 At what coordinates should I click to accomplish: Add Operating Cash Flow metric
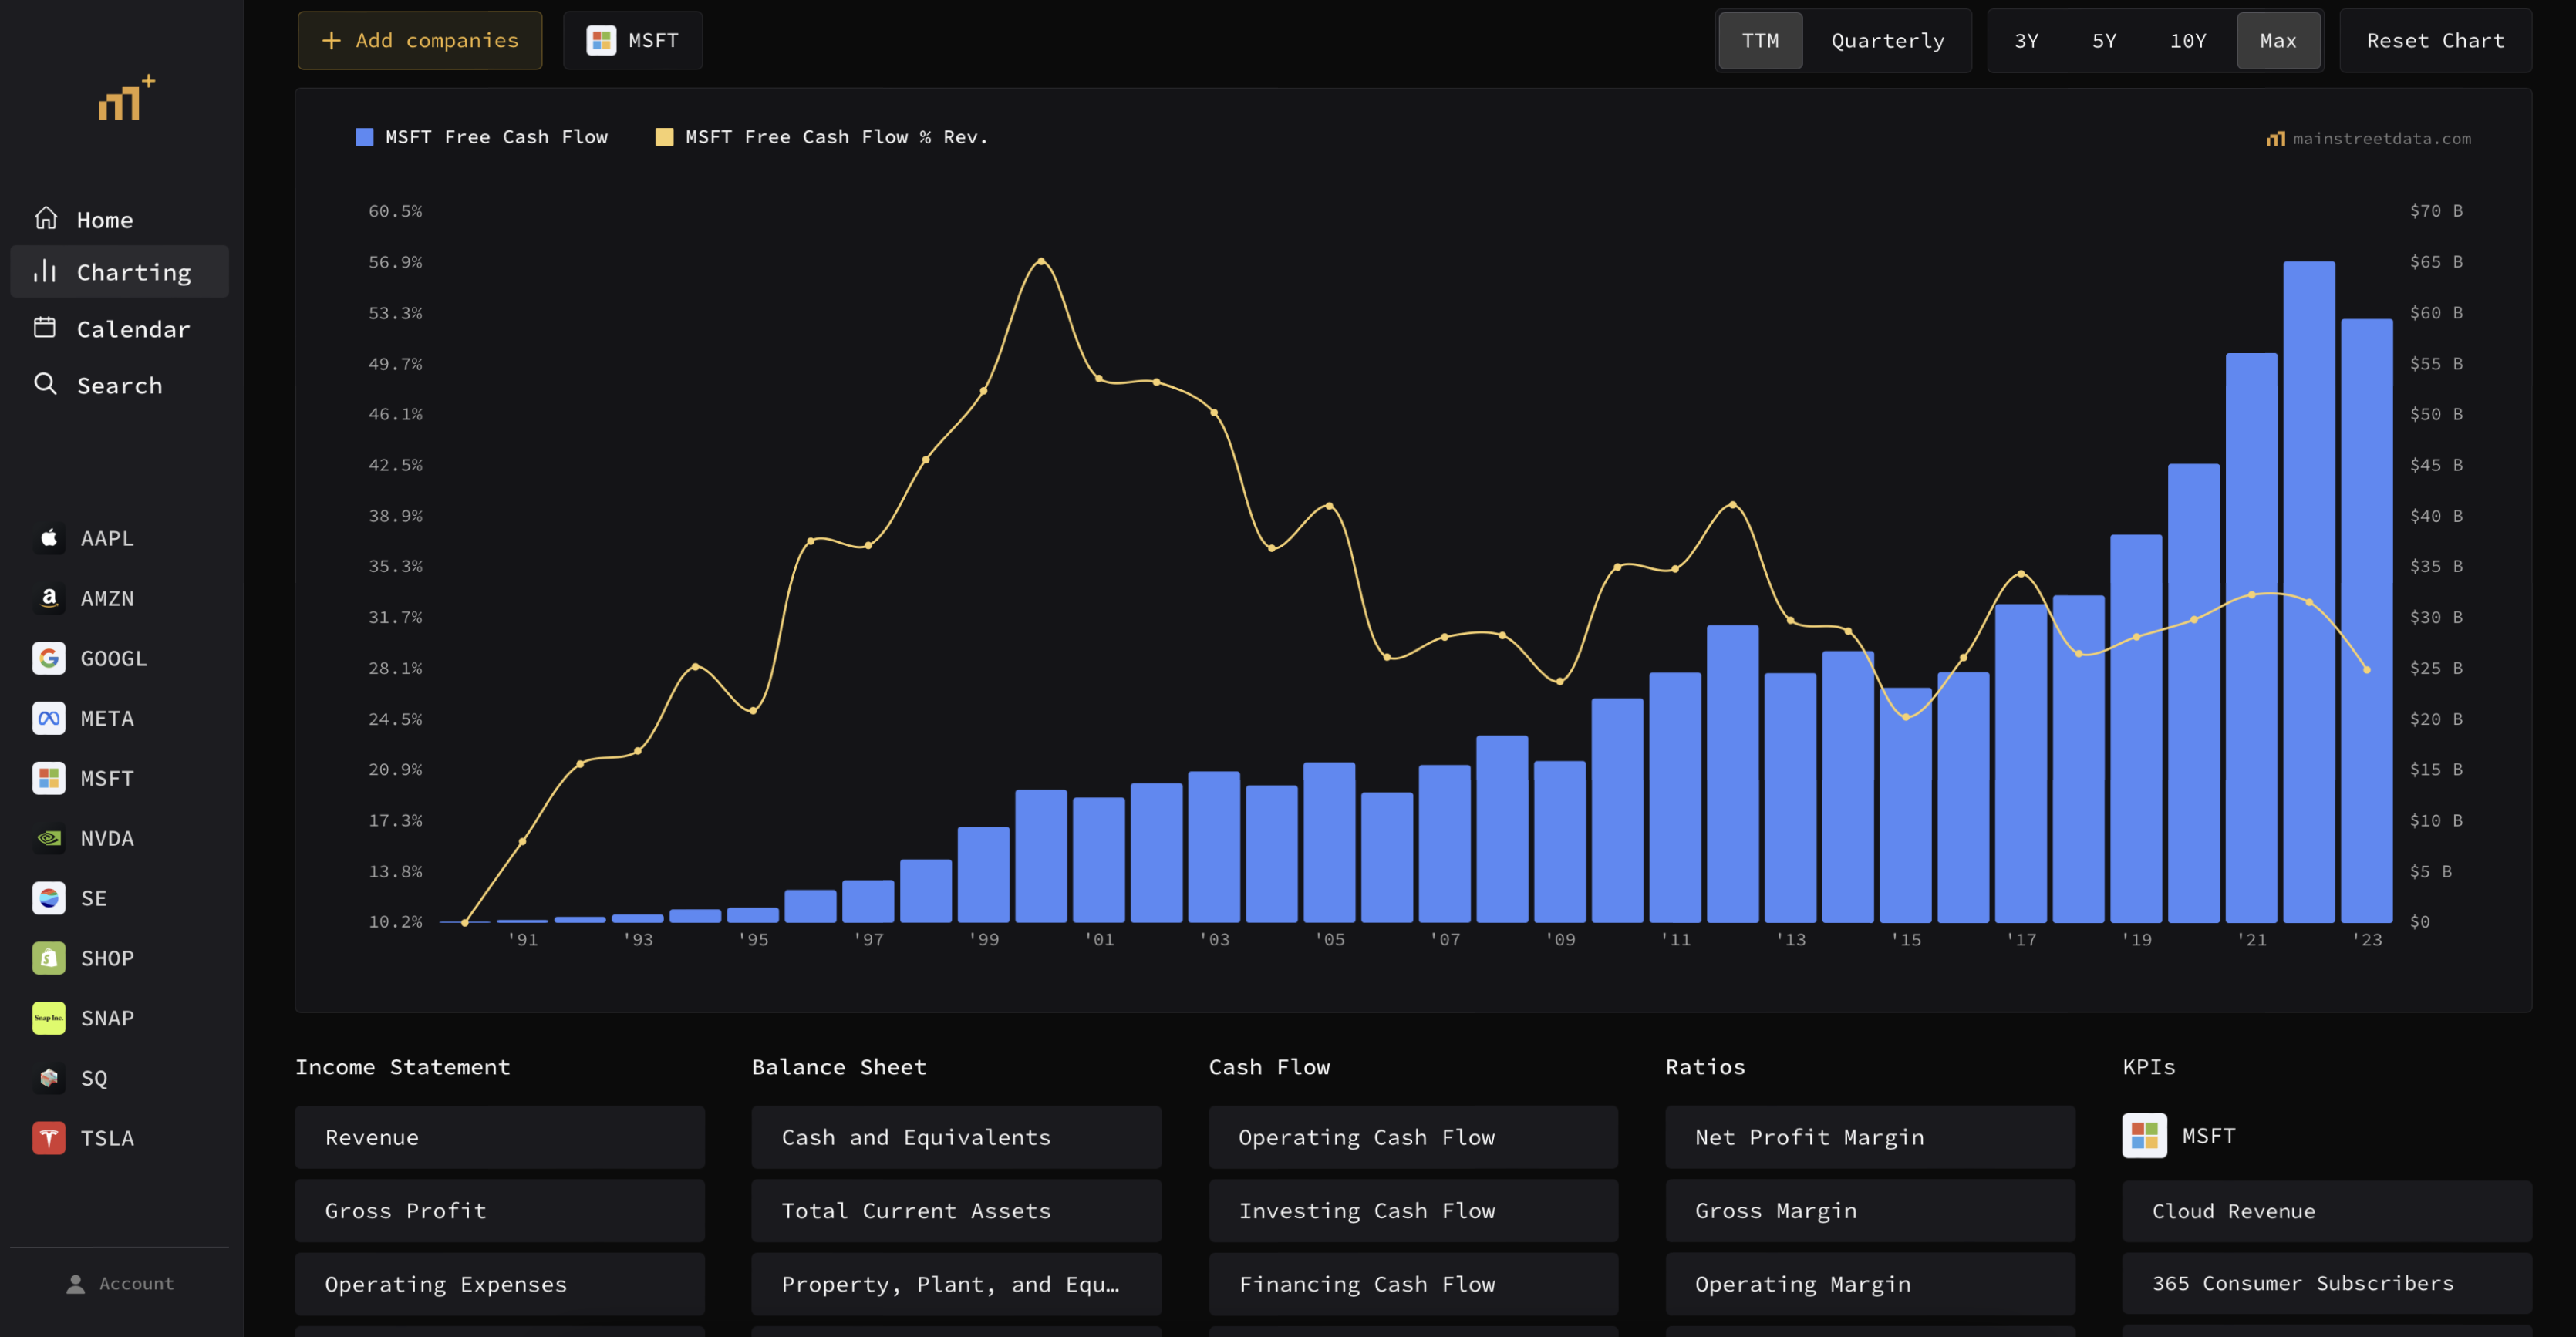pos(1413,1137)
